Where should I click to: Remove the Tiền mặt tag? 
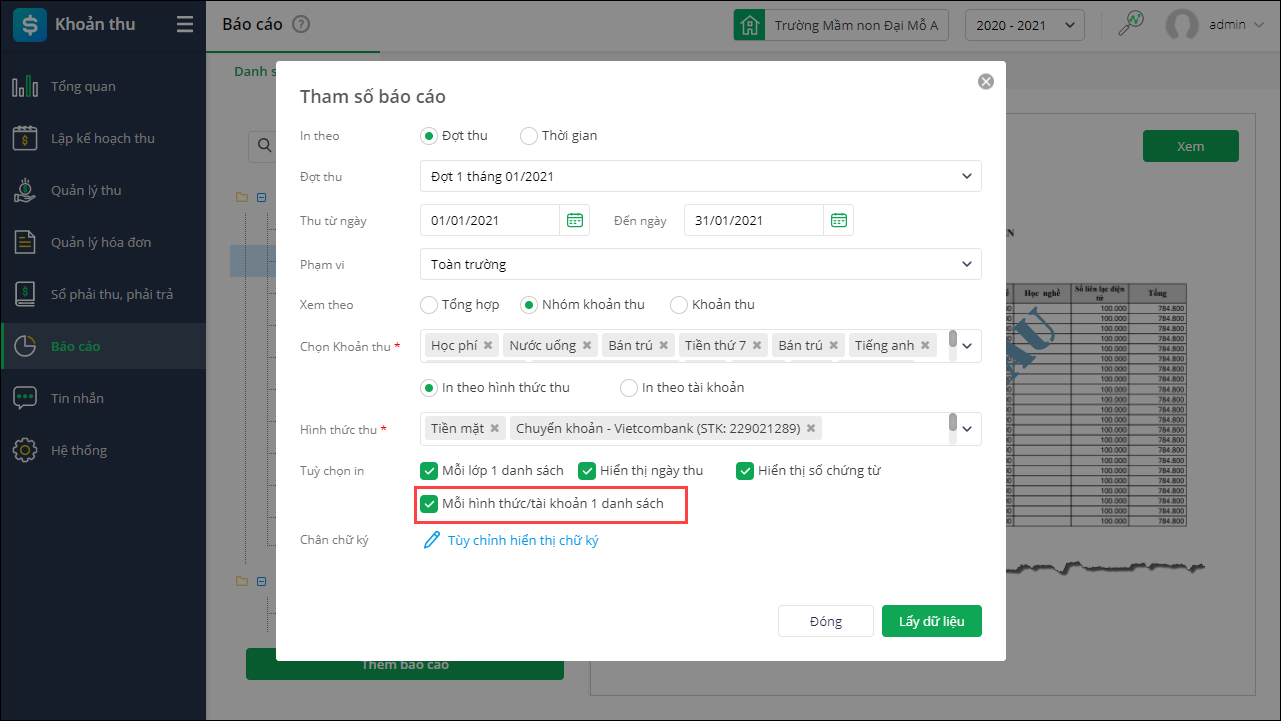[x=494, y=429]
